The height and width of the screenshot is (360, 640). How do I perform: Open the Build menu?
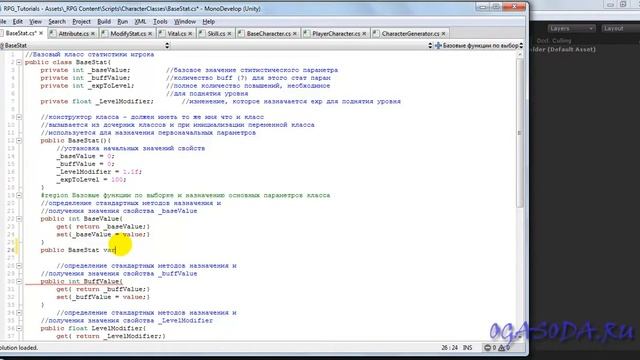pos(104,22)
